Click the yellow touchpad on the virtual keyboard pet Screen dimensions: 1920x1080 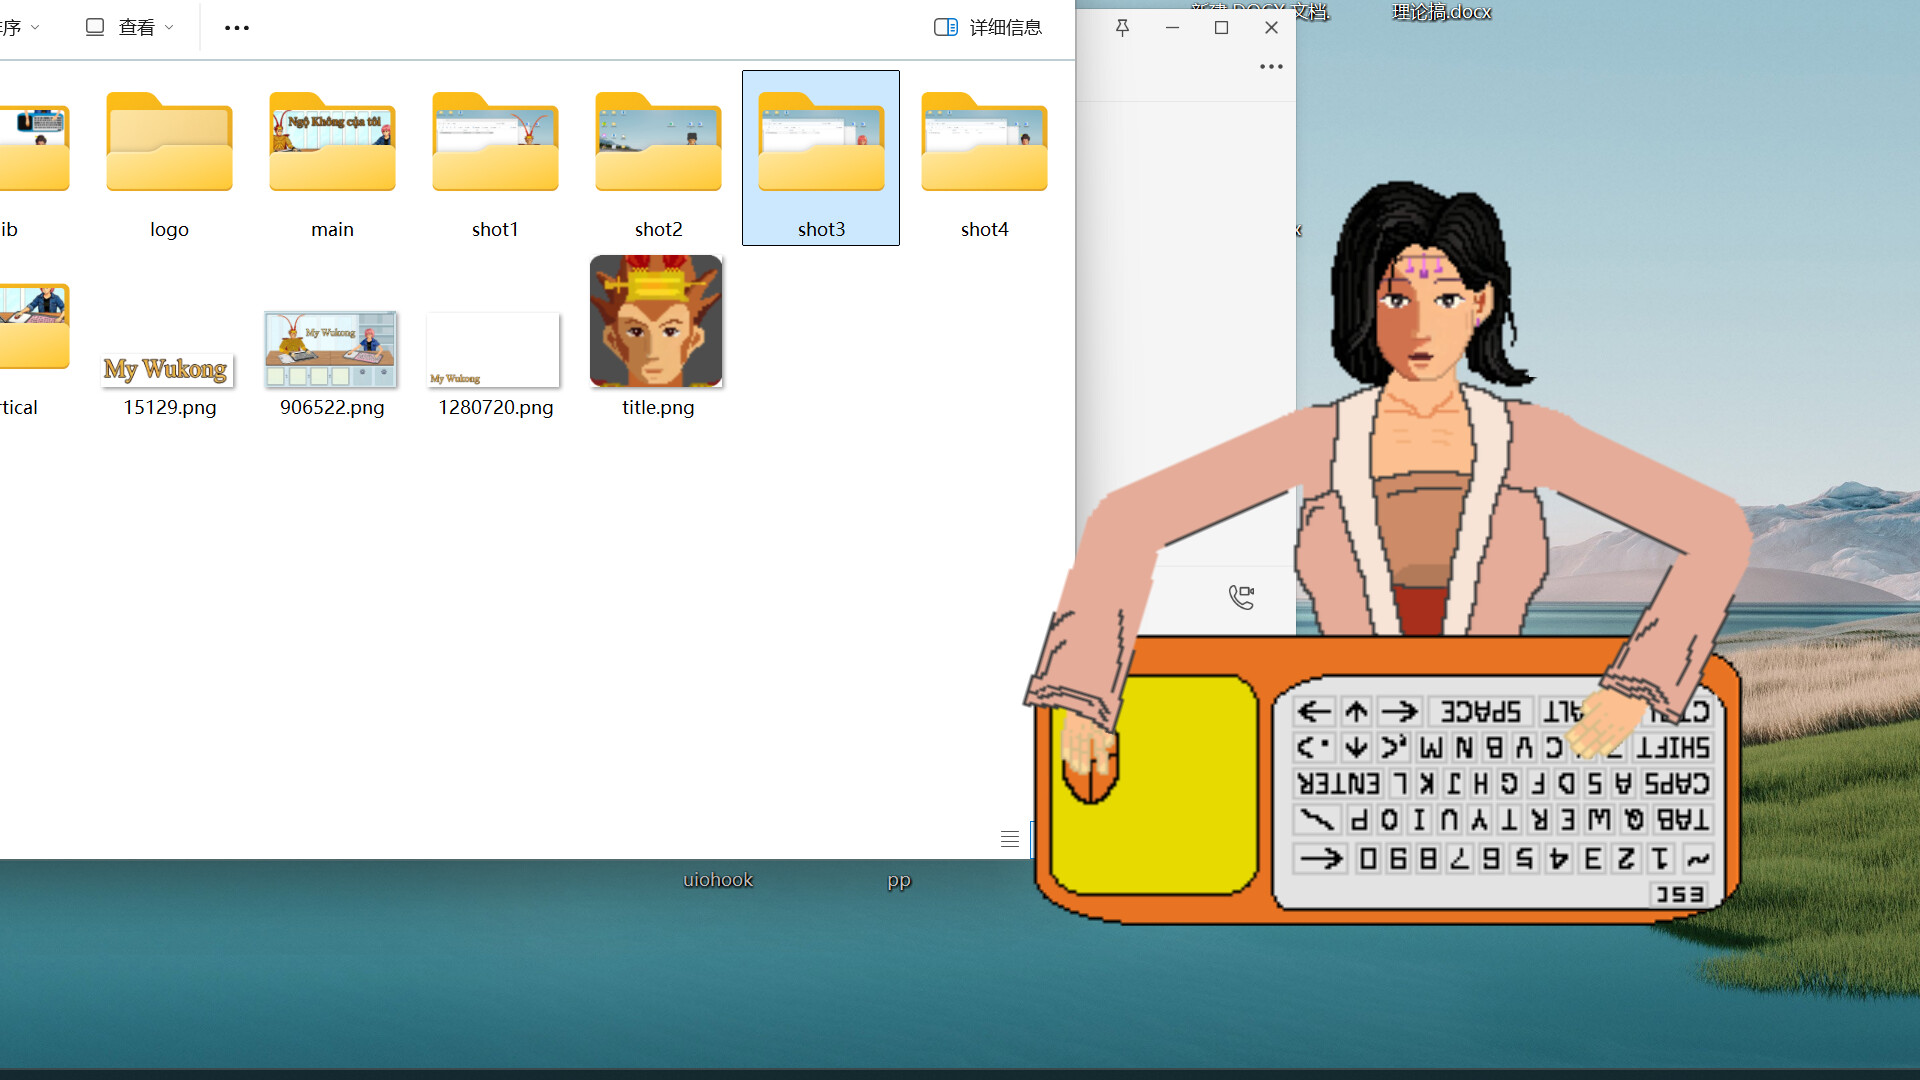[1154, 784]
